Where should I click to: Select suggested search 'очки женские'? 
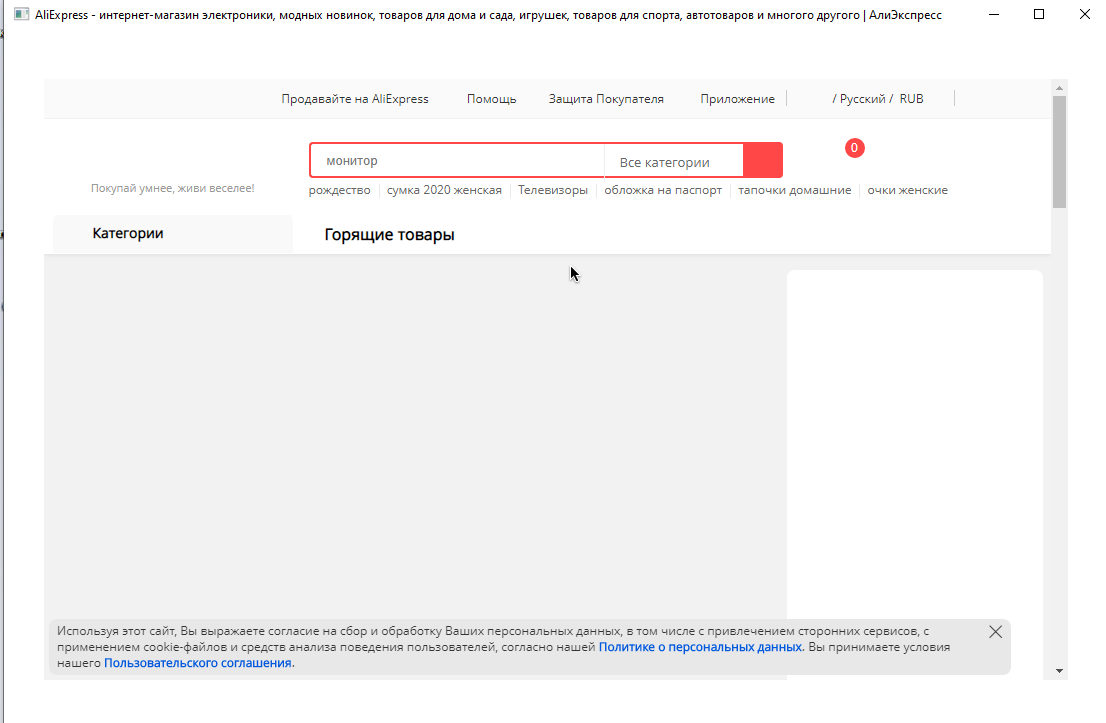click(907, 190)
